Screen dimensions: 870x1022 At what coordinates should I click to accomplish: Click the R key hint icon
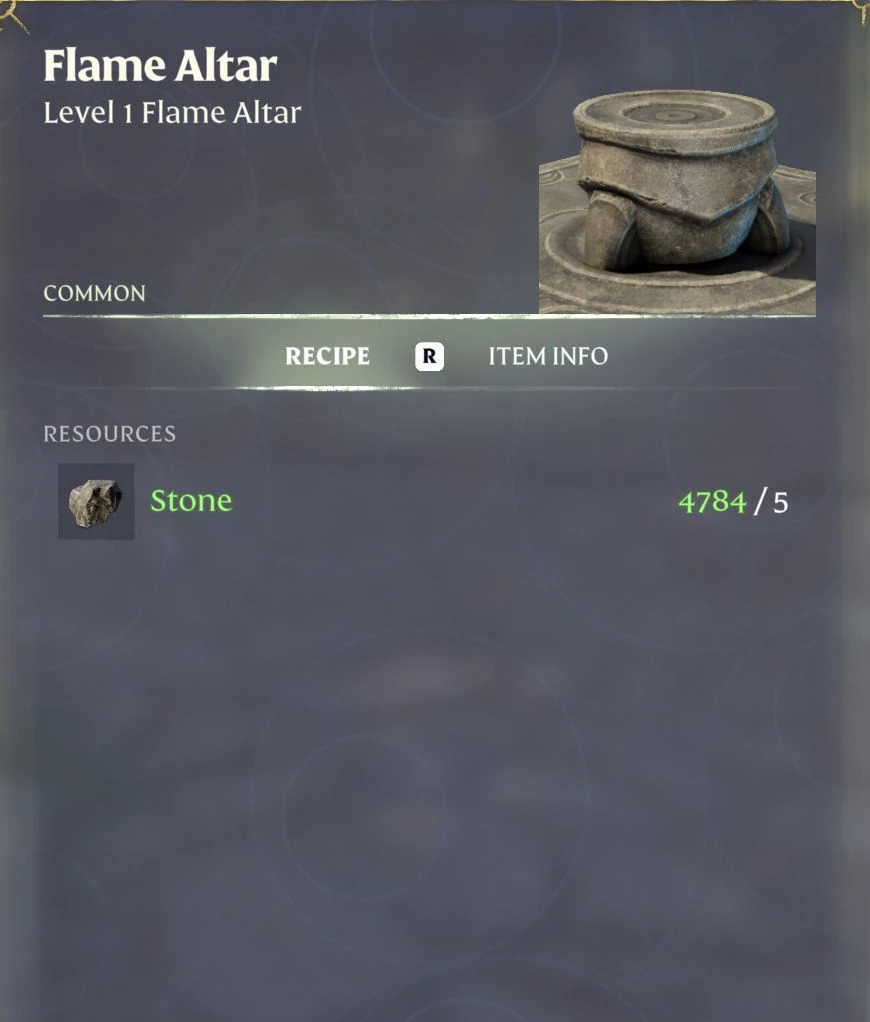pyautogui.click(x=429, y=356)
